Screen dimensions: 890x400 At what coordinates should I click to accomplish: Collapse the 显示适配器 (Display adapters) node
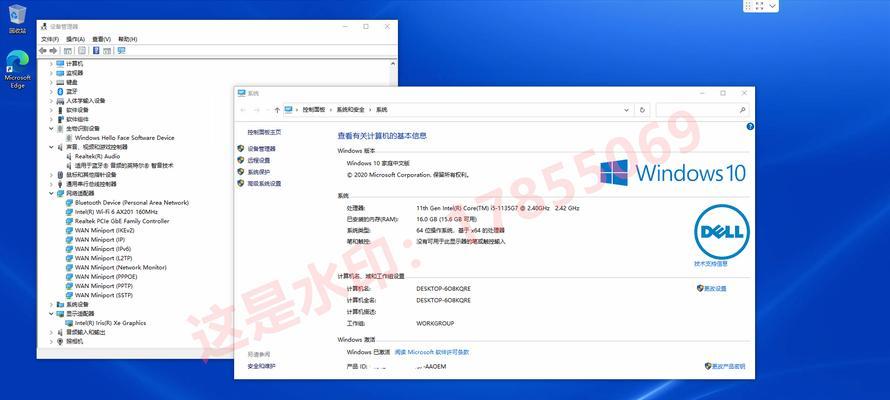(52, 314)
